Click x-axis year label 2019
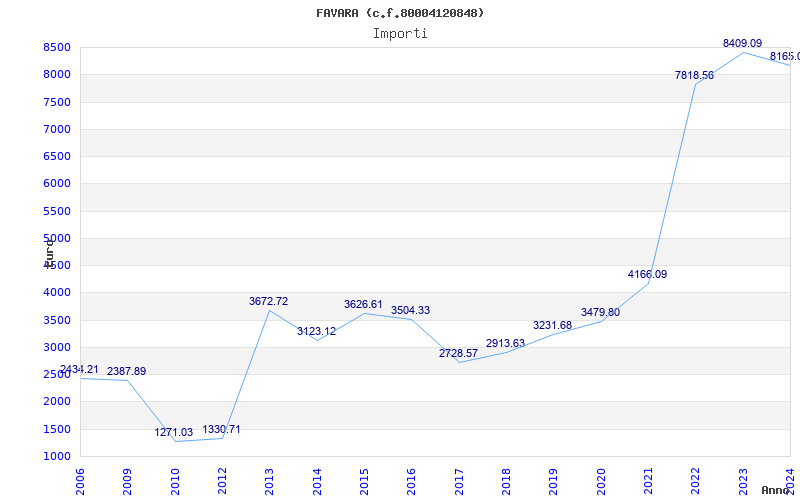Image resolution: width=800 pixels, height=500 pixels. pyautogui.click(x=554, y=482)
